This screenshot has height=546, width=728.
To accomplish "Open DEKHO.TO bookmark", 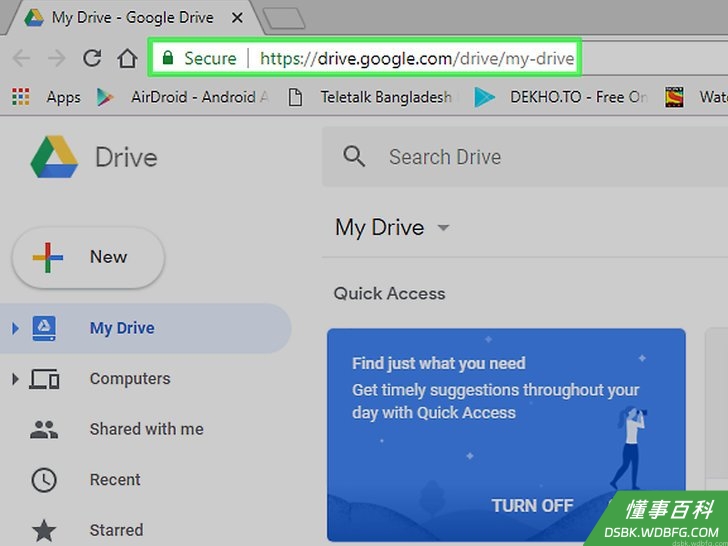I will point(560,97).
